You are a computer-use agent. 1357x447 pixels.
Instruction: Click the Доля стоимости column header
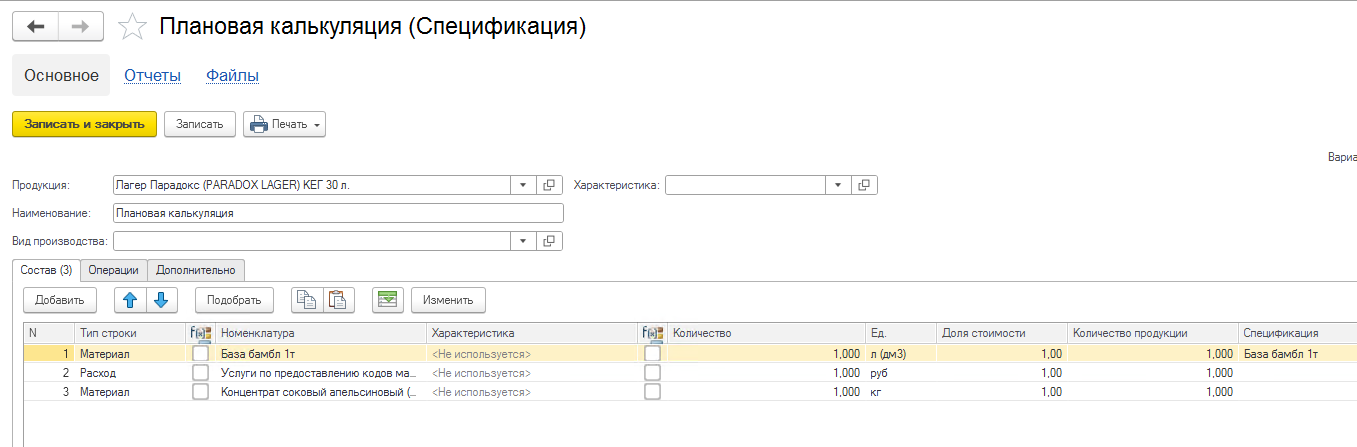point(1001,333)
